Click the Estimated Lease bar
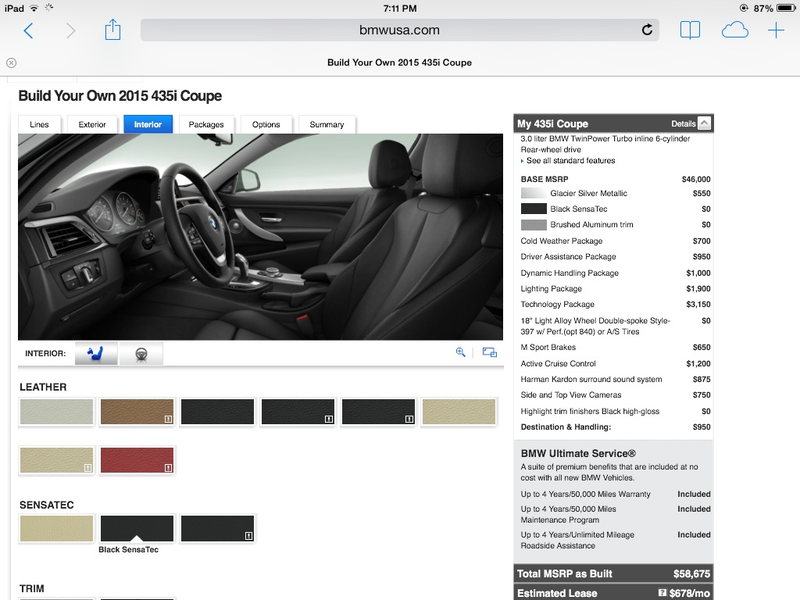Viewport: 800px width, 600px height. pyautogui.click(x=613, y=593)
